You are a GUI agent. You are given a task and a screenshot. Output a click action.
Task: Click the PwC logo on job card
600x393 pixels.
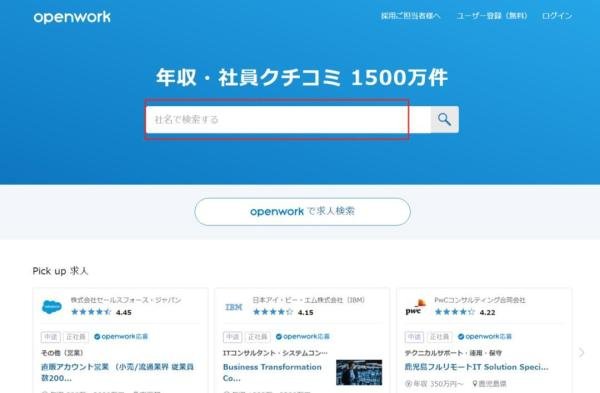tap(416, 307)
